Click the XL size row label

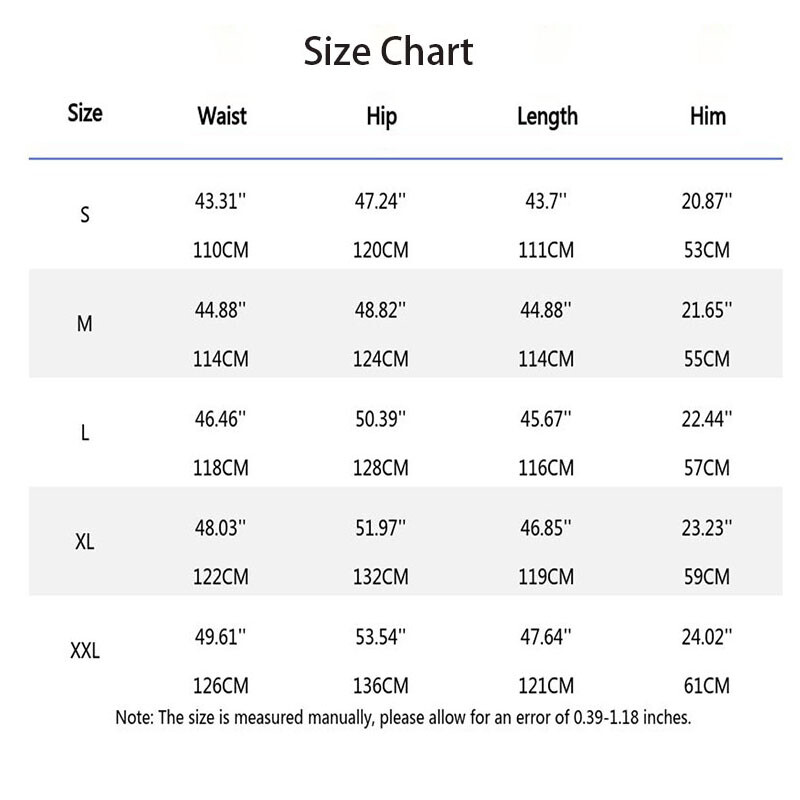coord(85,543)
